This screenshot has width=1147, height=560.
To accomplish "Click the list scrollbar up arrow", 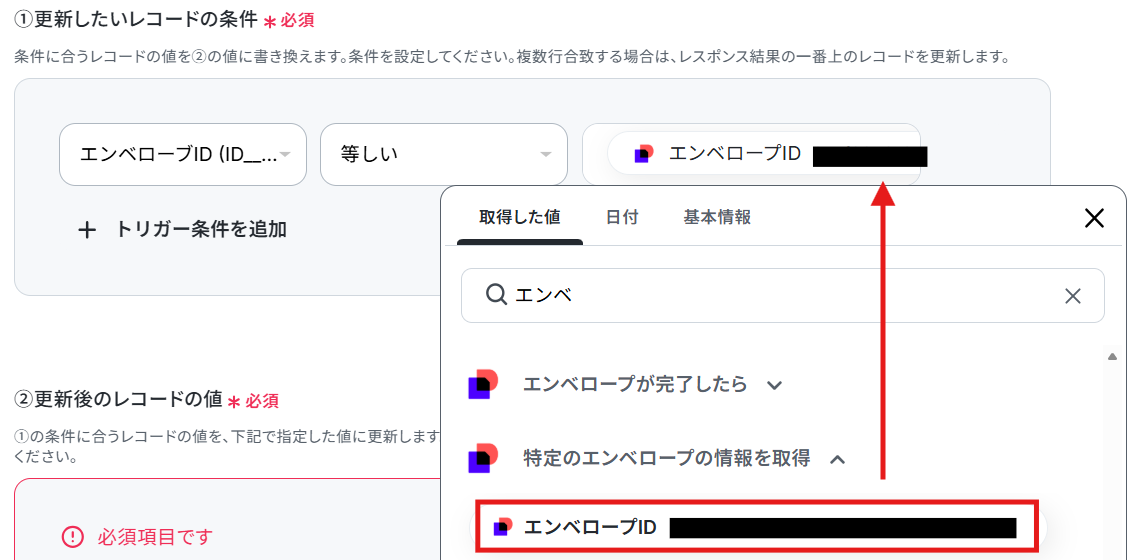I will pos(1113,357).
